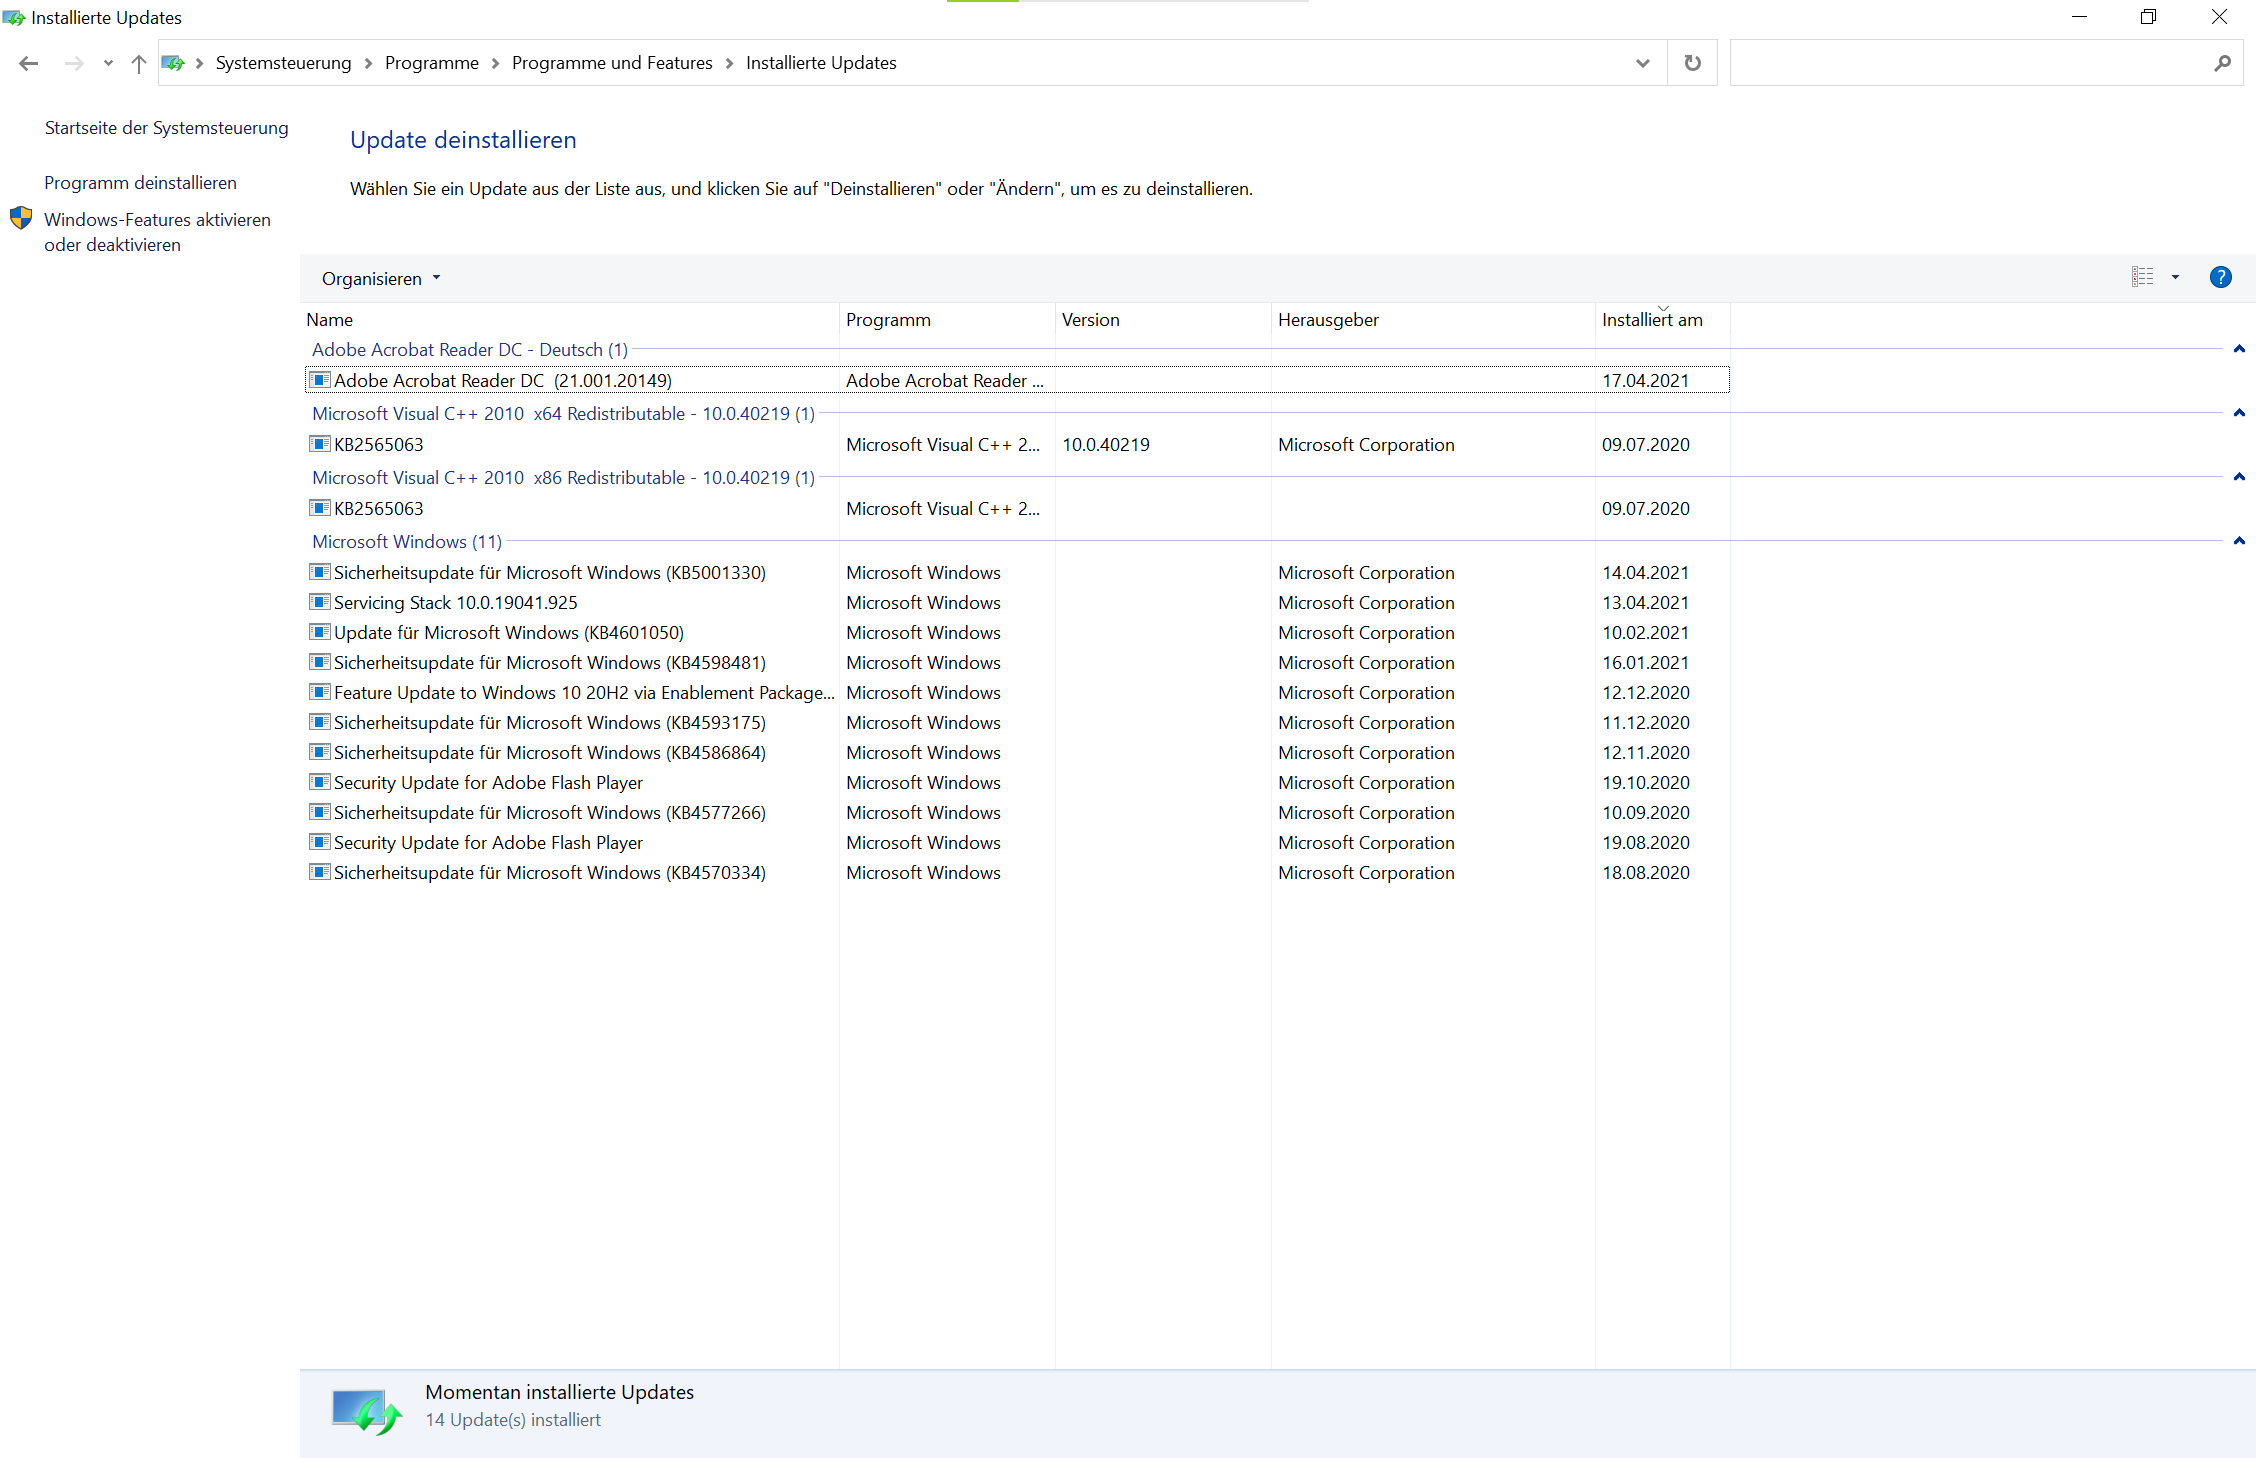Collapse the Adobe Acrobat Reader DC group
This screenshot has width=2256, height=1458.
tap(2239, 349)
